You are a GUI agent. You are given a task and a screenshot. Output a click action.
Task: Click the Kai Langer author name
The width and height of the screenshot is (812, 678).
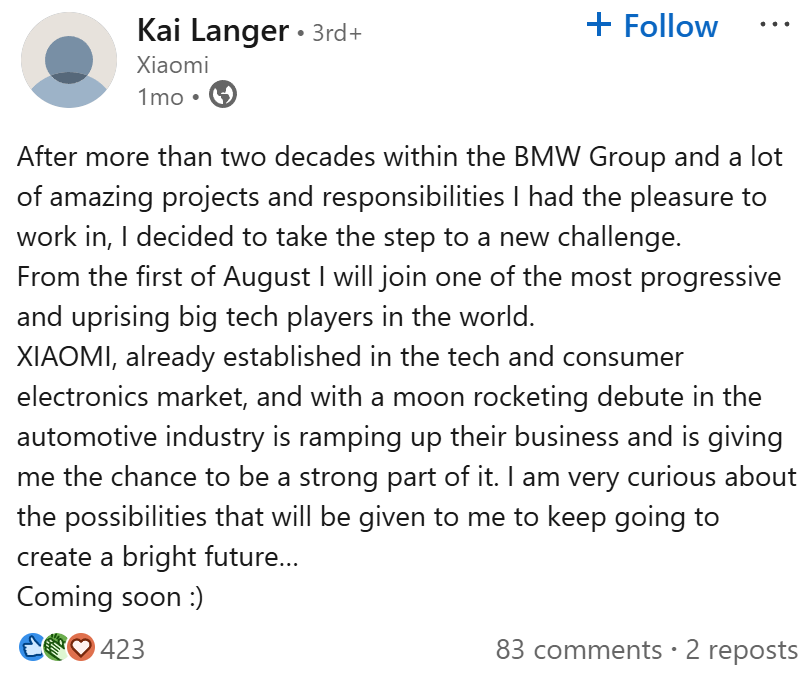coord(212,30)
